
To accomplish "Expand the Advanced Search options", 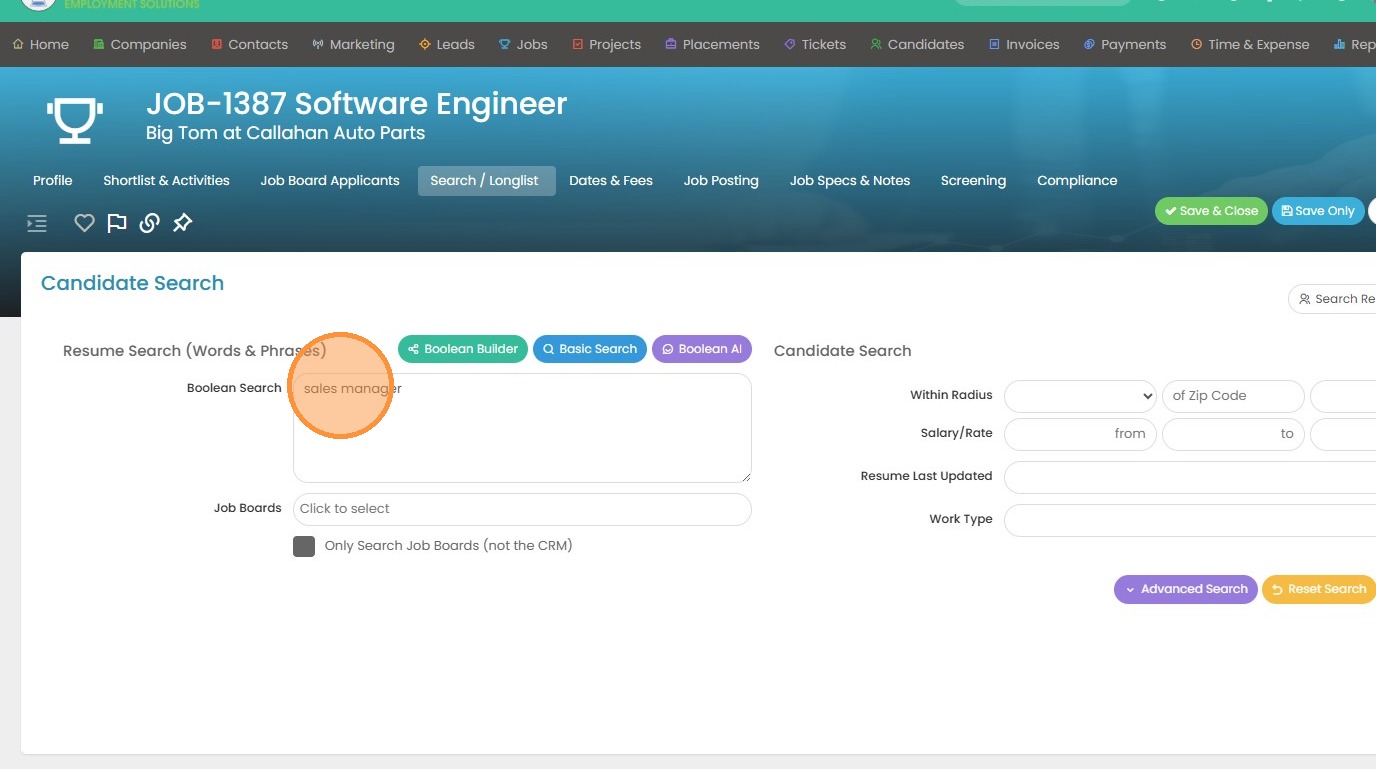I will (1186, 589).
